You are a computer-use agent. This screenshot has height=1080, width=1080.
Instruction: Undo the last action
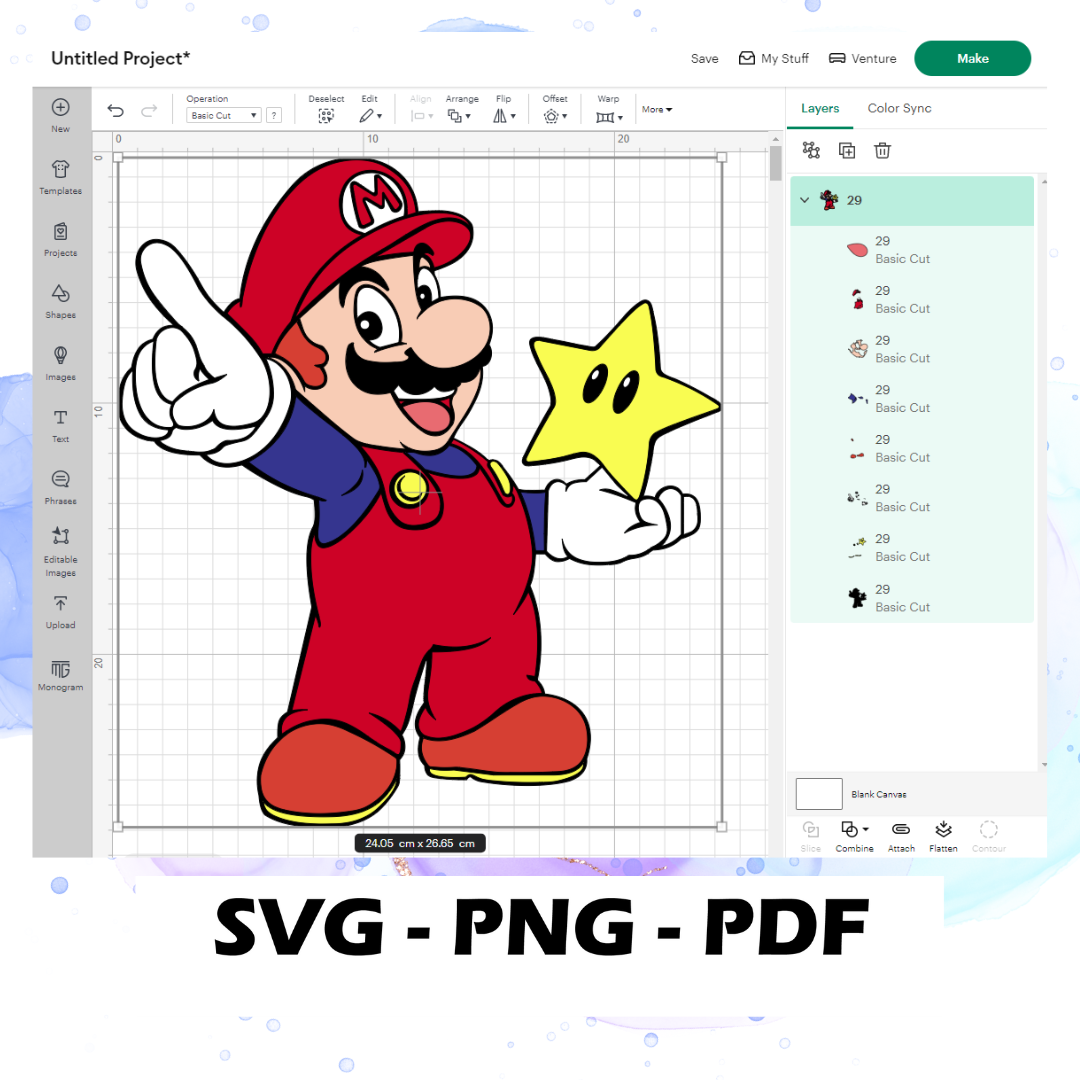pyautogui.click(x=116, y=110)
